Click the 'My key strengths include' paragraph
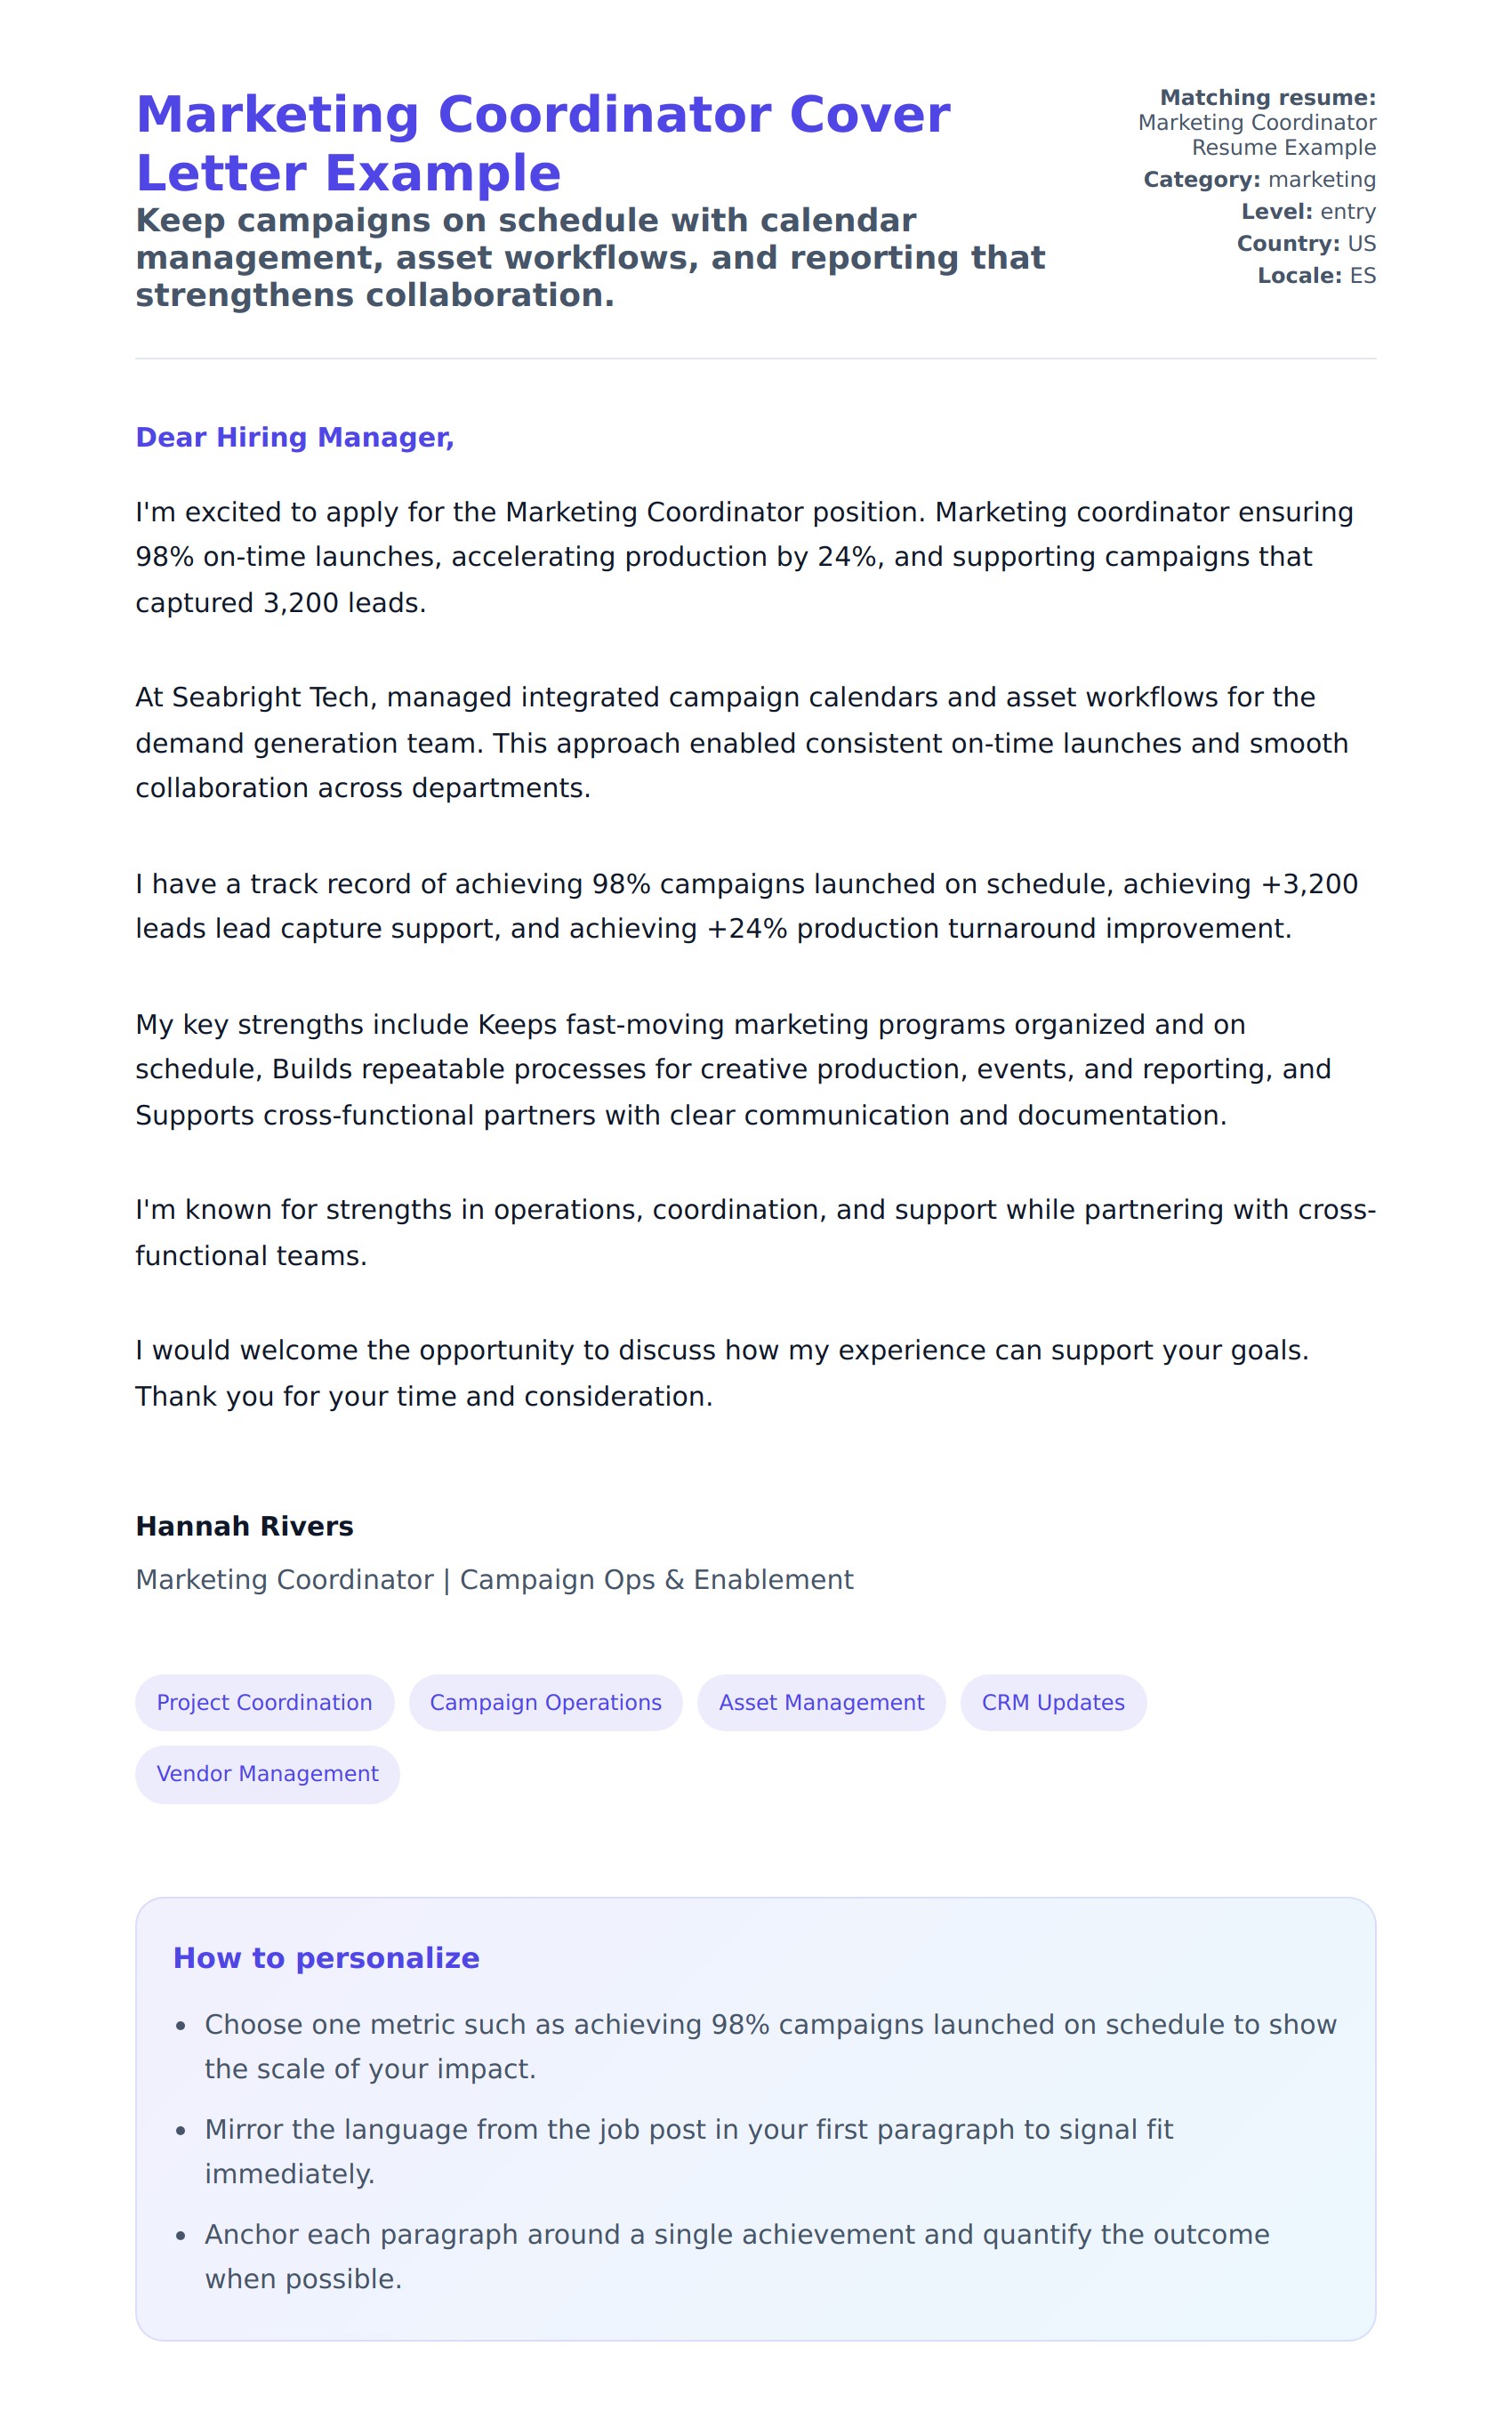This screenshot has width=1512, height=2427. (x=732, y=1069)
